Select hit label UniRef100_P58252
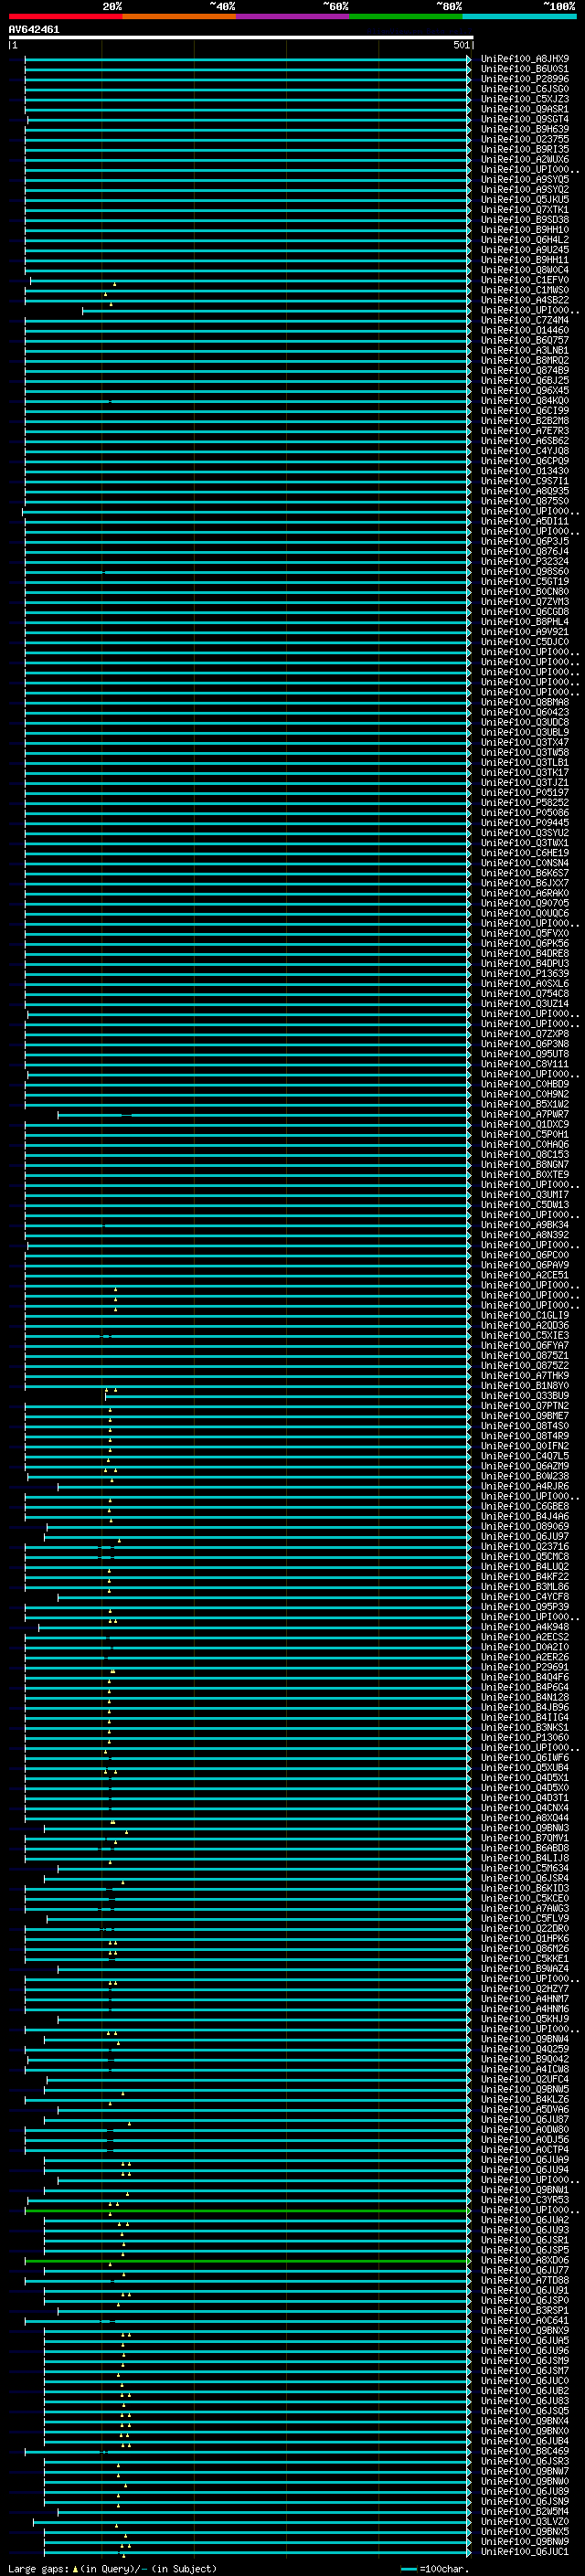 [525, 802]
